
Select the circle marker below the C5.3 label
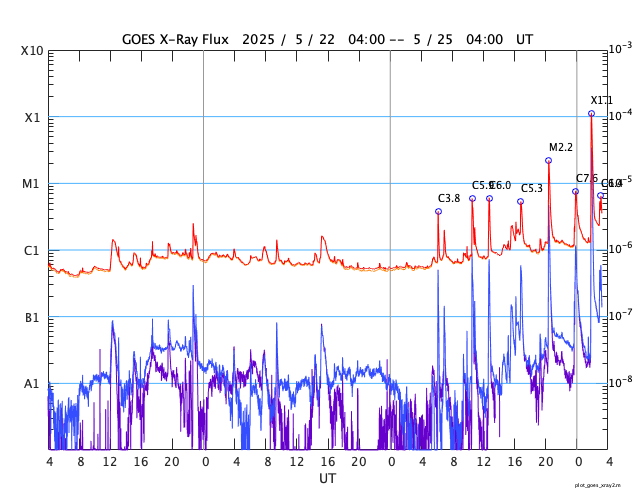click(x=520, y=202)
